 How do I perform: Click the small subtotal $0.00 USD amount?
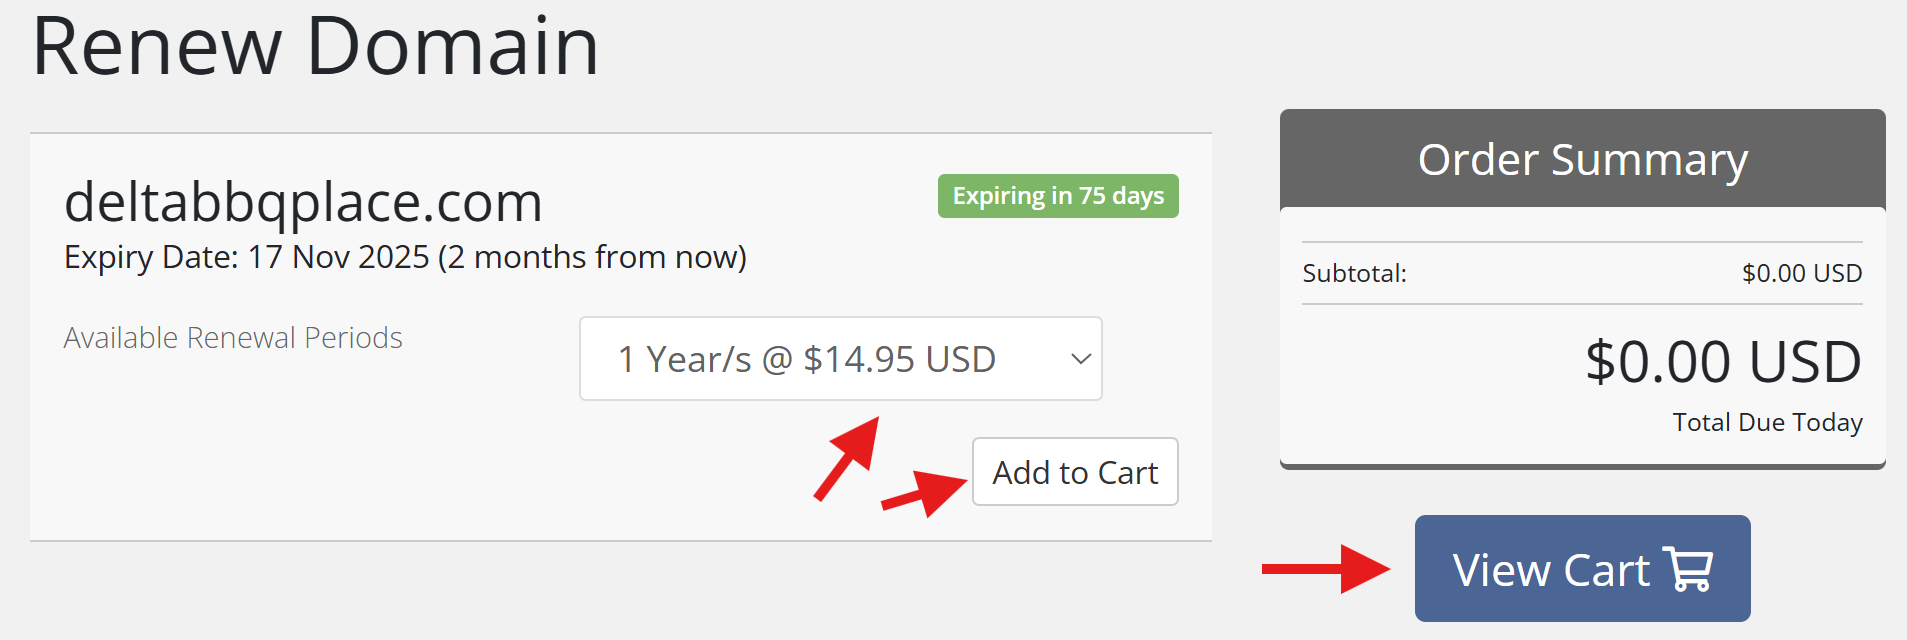[1801, 274]
